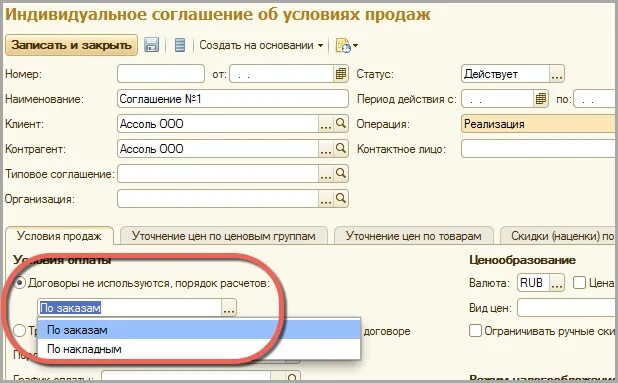Viewport: 618px width, 383px height.
Task: Switch to the Скидки (наценки) tab
Action: (559, 236)
